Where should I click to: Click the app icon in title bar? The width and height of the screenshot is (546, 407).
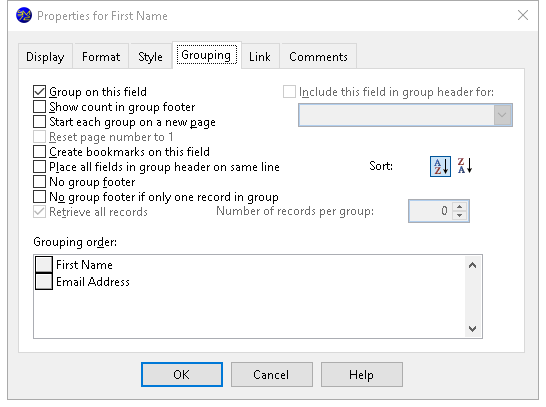pos(24,16)
